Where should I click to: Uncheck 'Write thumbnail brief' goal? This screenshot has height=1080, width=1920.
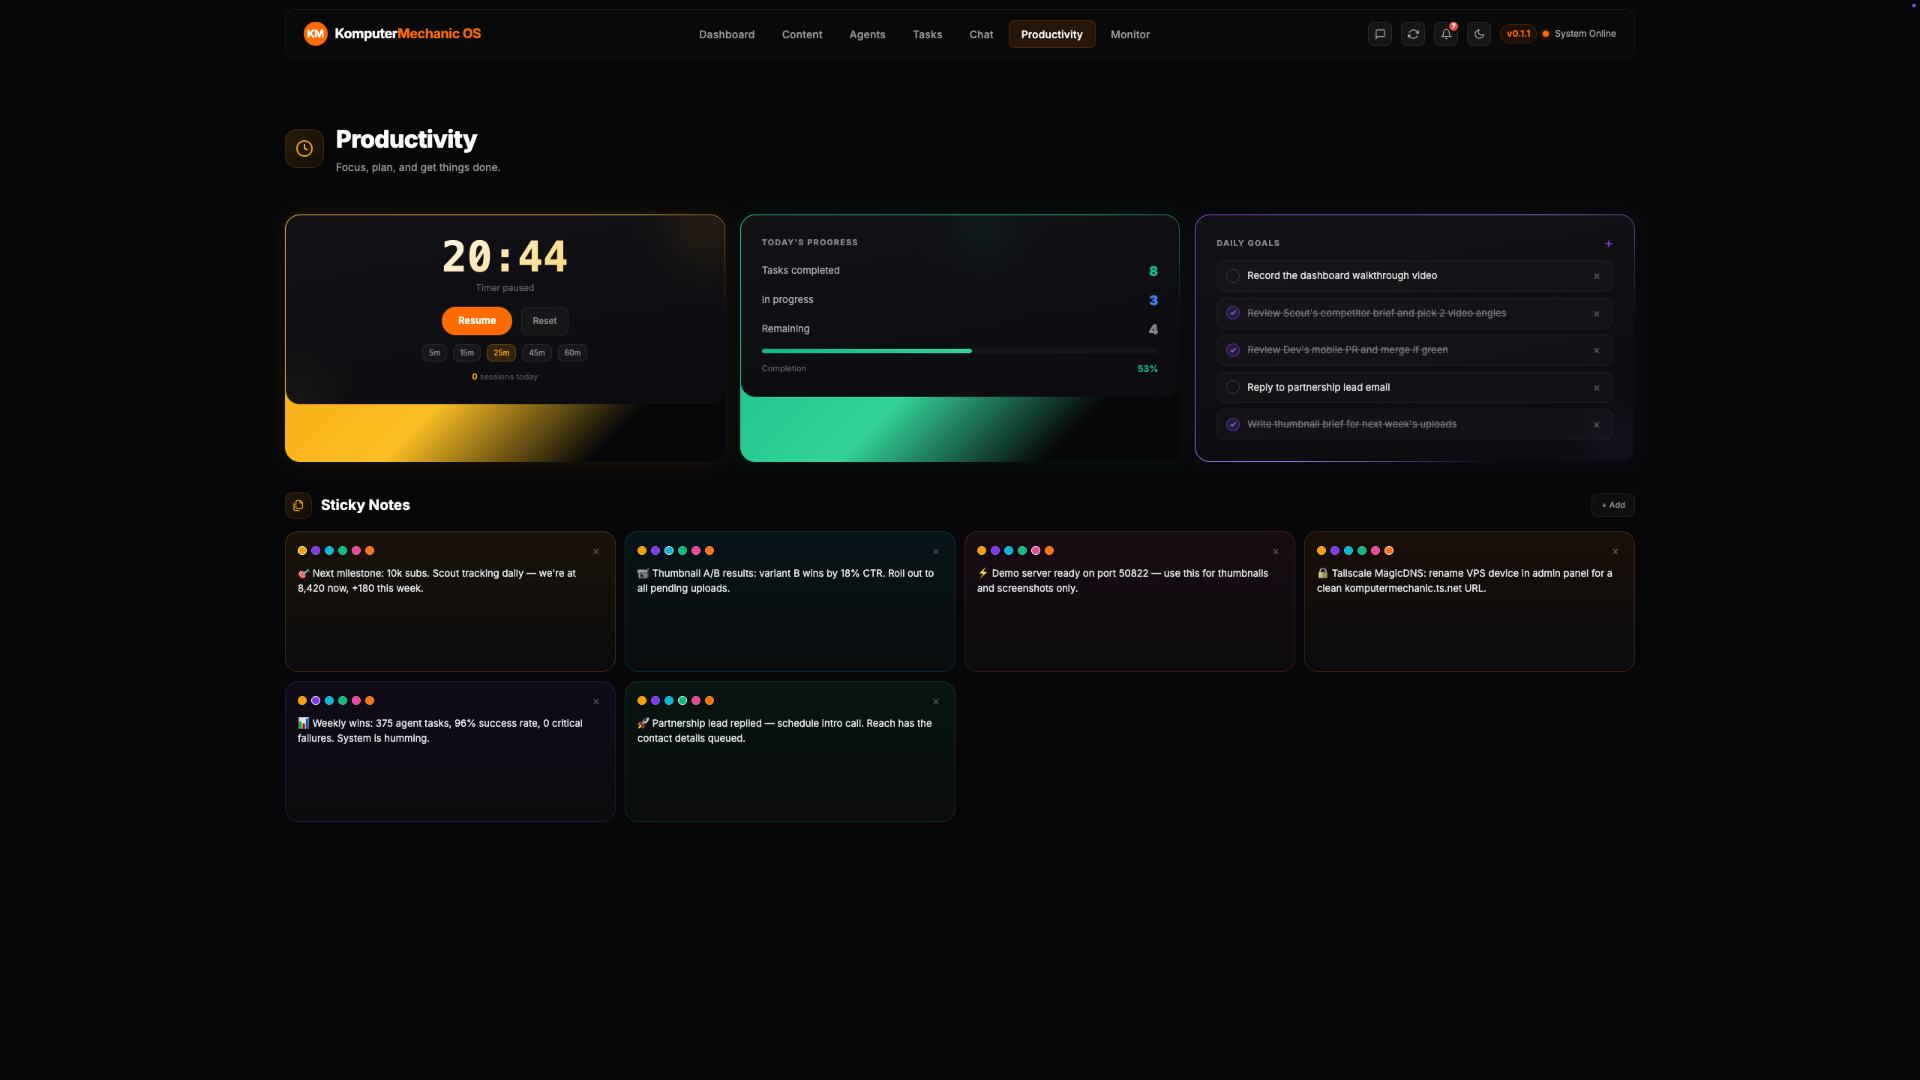pos(1233,424)
